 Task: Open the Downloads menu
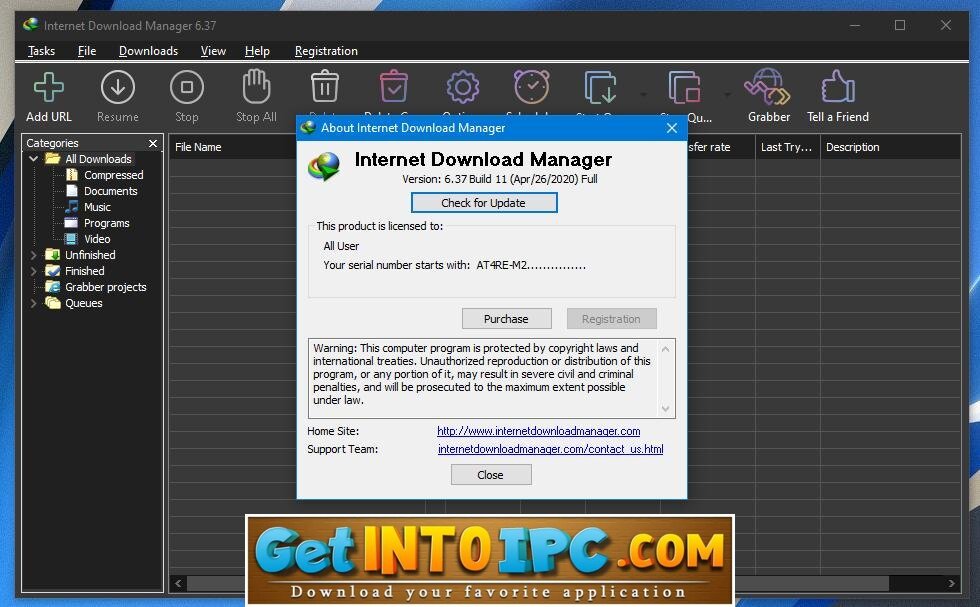(148, 51)
